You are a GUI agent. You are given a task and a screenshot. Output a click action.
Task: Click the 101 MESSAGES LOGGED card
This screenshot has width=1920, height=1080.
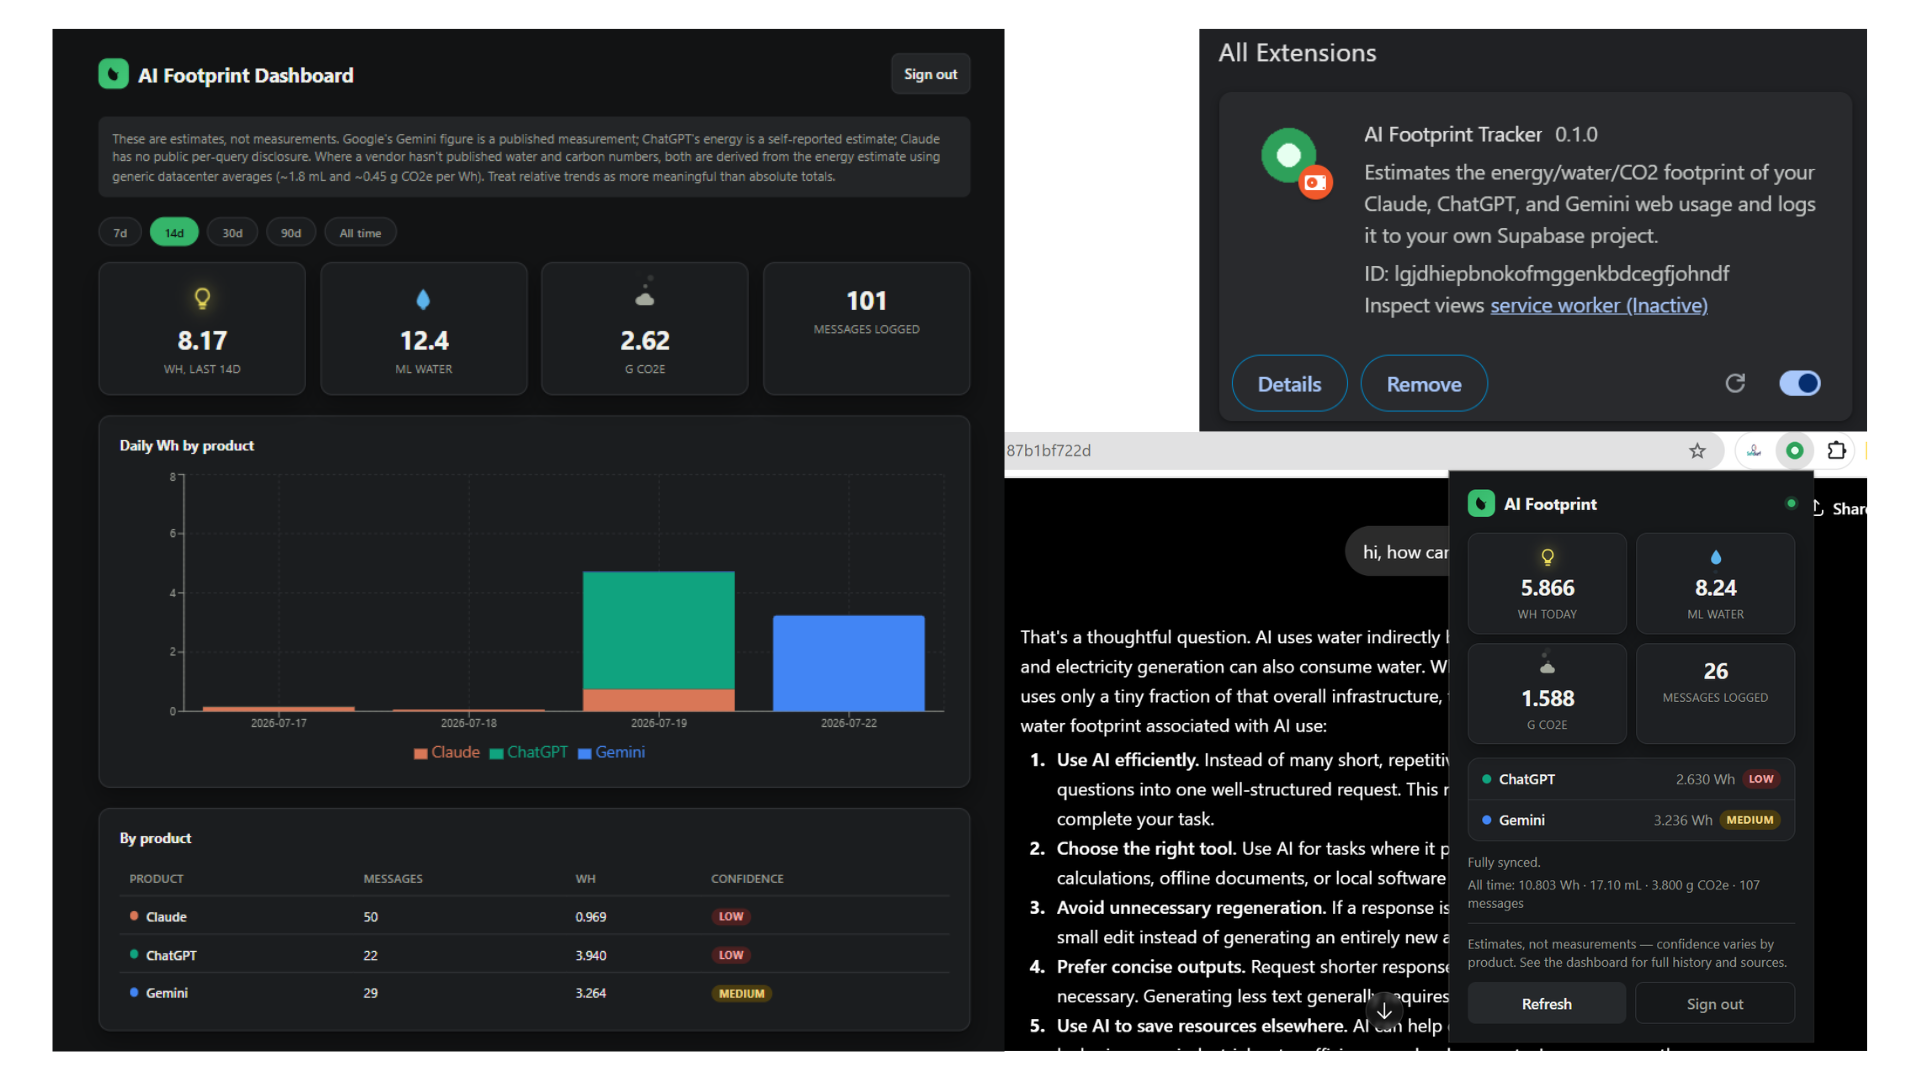pos(866,329)
